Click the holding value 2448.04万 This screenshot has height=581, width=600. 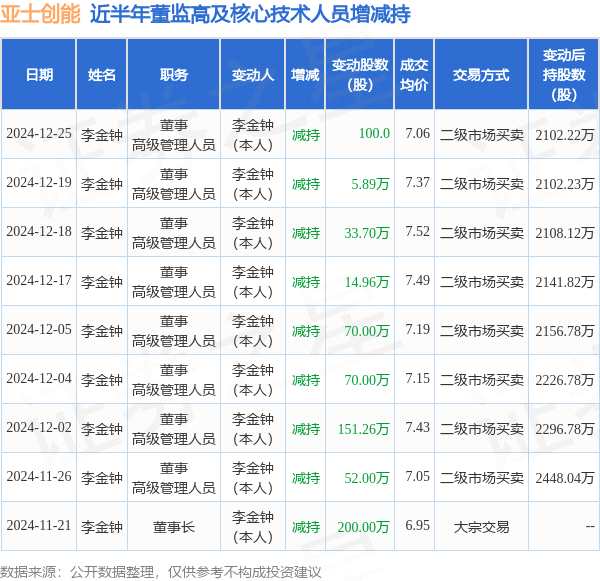[x=564, y=478]
